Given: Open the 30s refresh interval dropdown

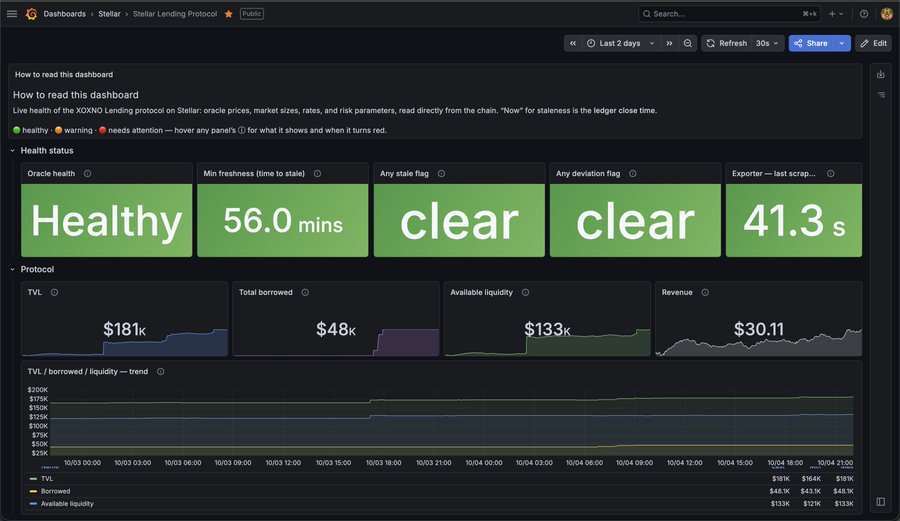Looking at the screenshot, I should click(767, 43).
